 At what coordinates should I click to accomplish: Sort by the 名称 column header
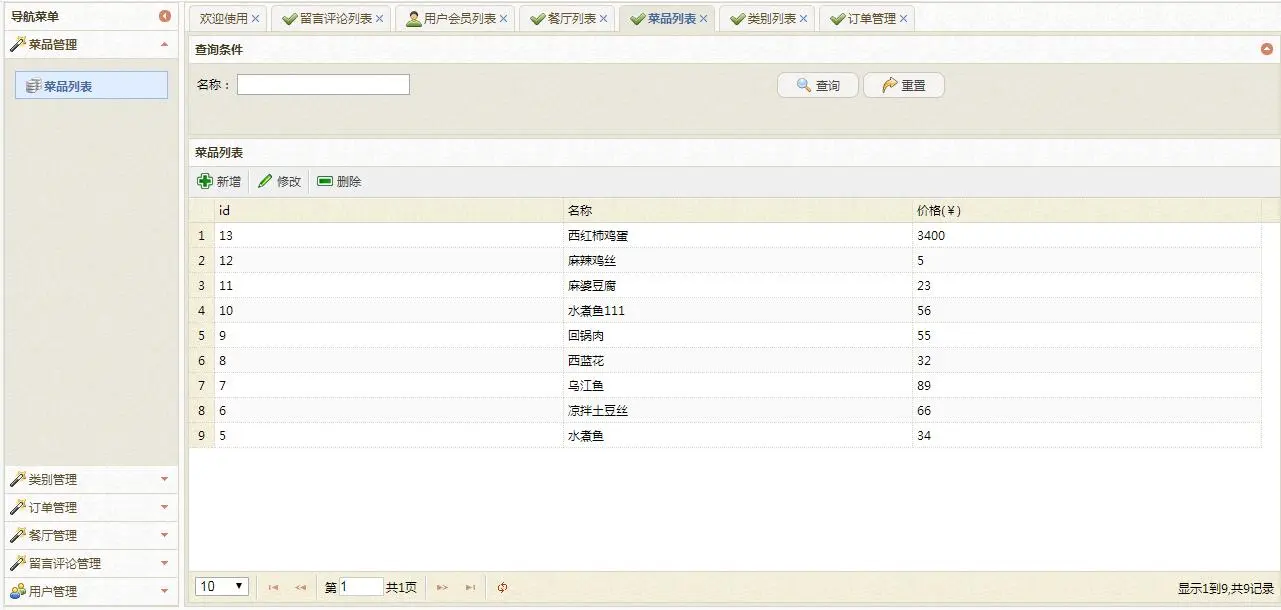738,210
